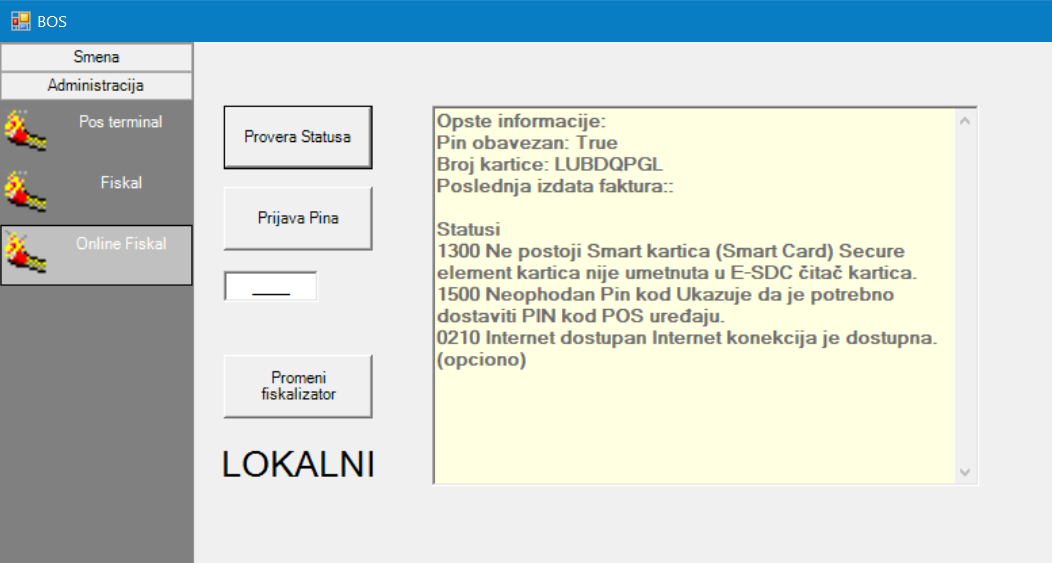Click the status box vertical scrollbar track

point(965,300)
